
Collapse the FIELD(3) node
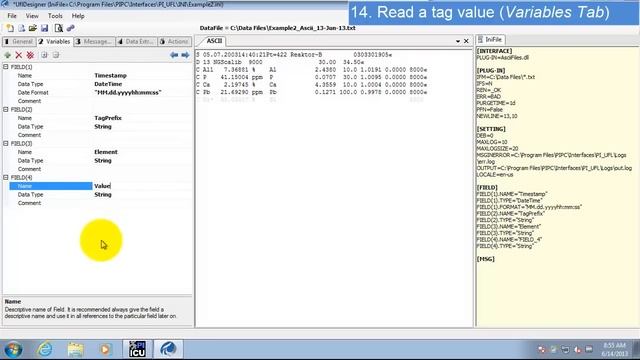click(6, 143)
